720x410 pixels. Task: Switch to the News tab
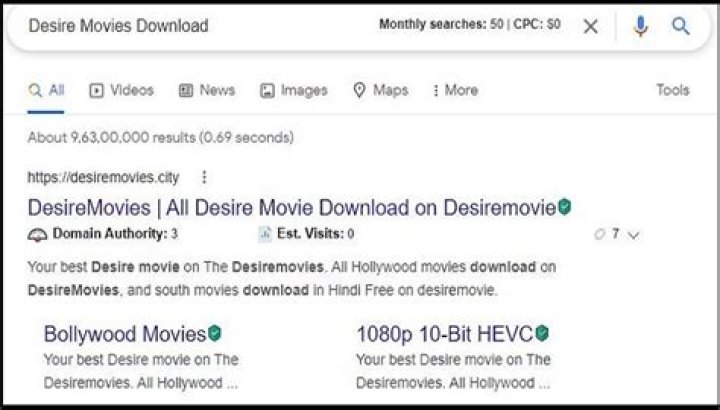[207, 90]
